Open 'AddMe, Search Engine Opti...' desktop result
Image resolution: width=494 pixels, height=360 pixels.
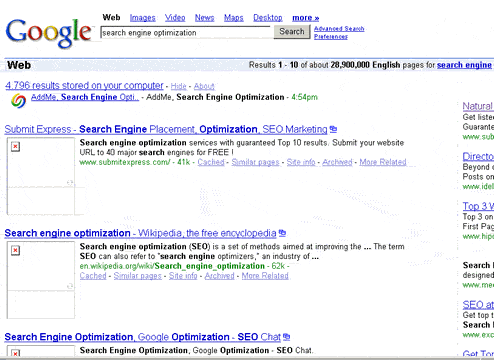(85, 97)
